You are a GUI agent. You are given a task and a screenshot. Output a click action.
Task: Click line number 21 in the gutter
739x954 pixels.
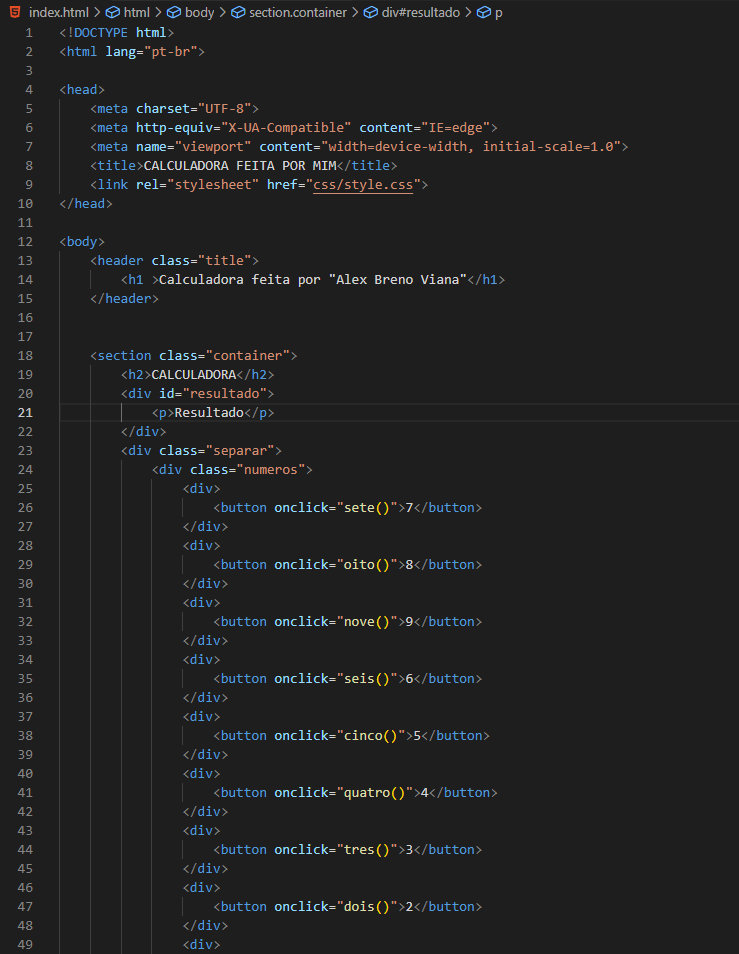coord(25,412)
